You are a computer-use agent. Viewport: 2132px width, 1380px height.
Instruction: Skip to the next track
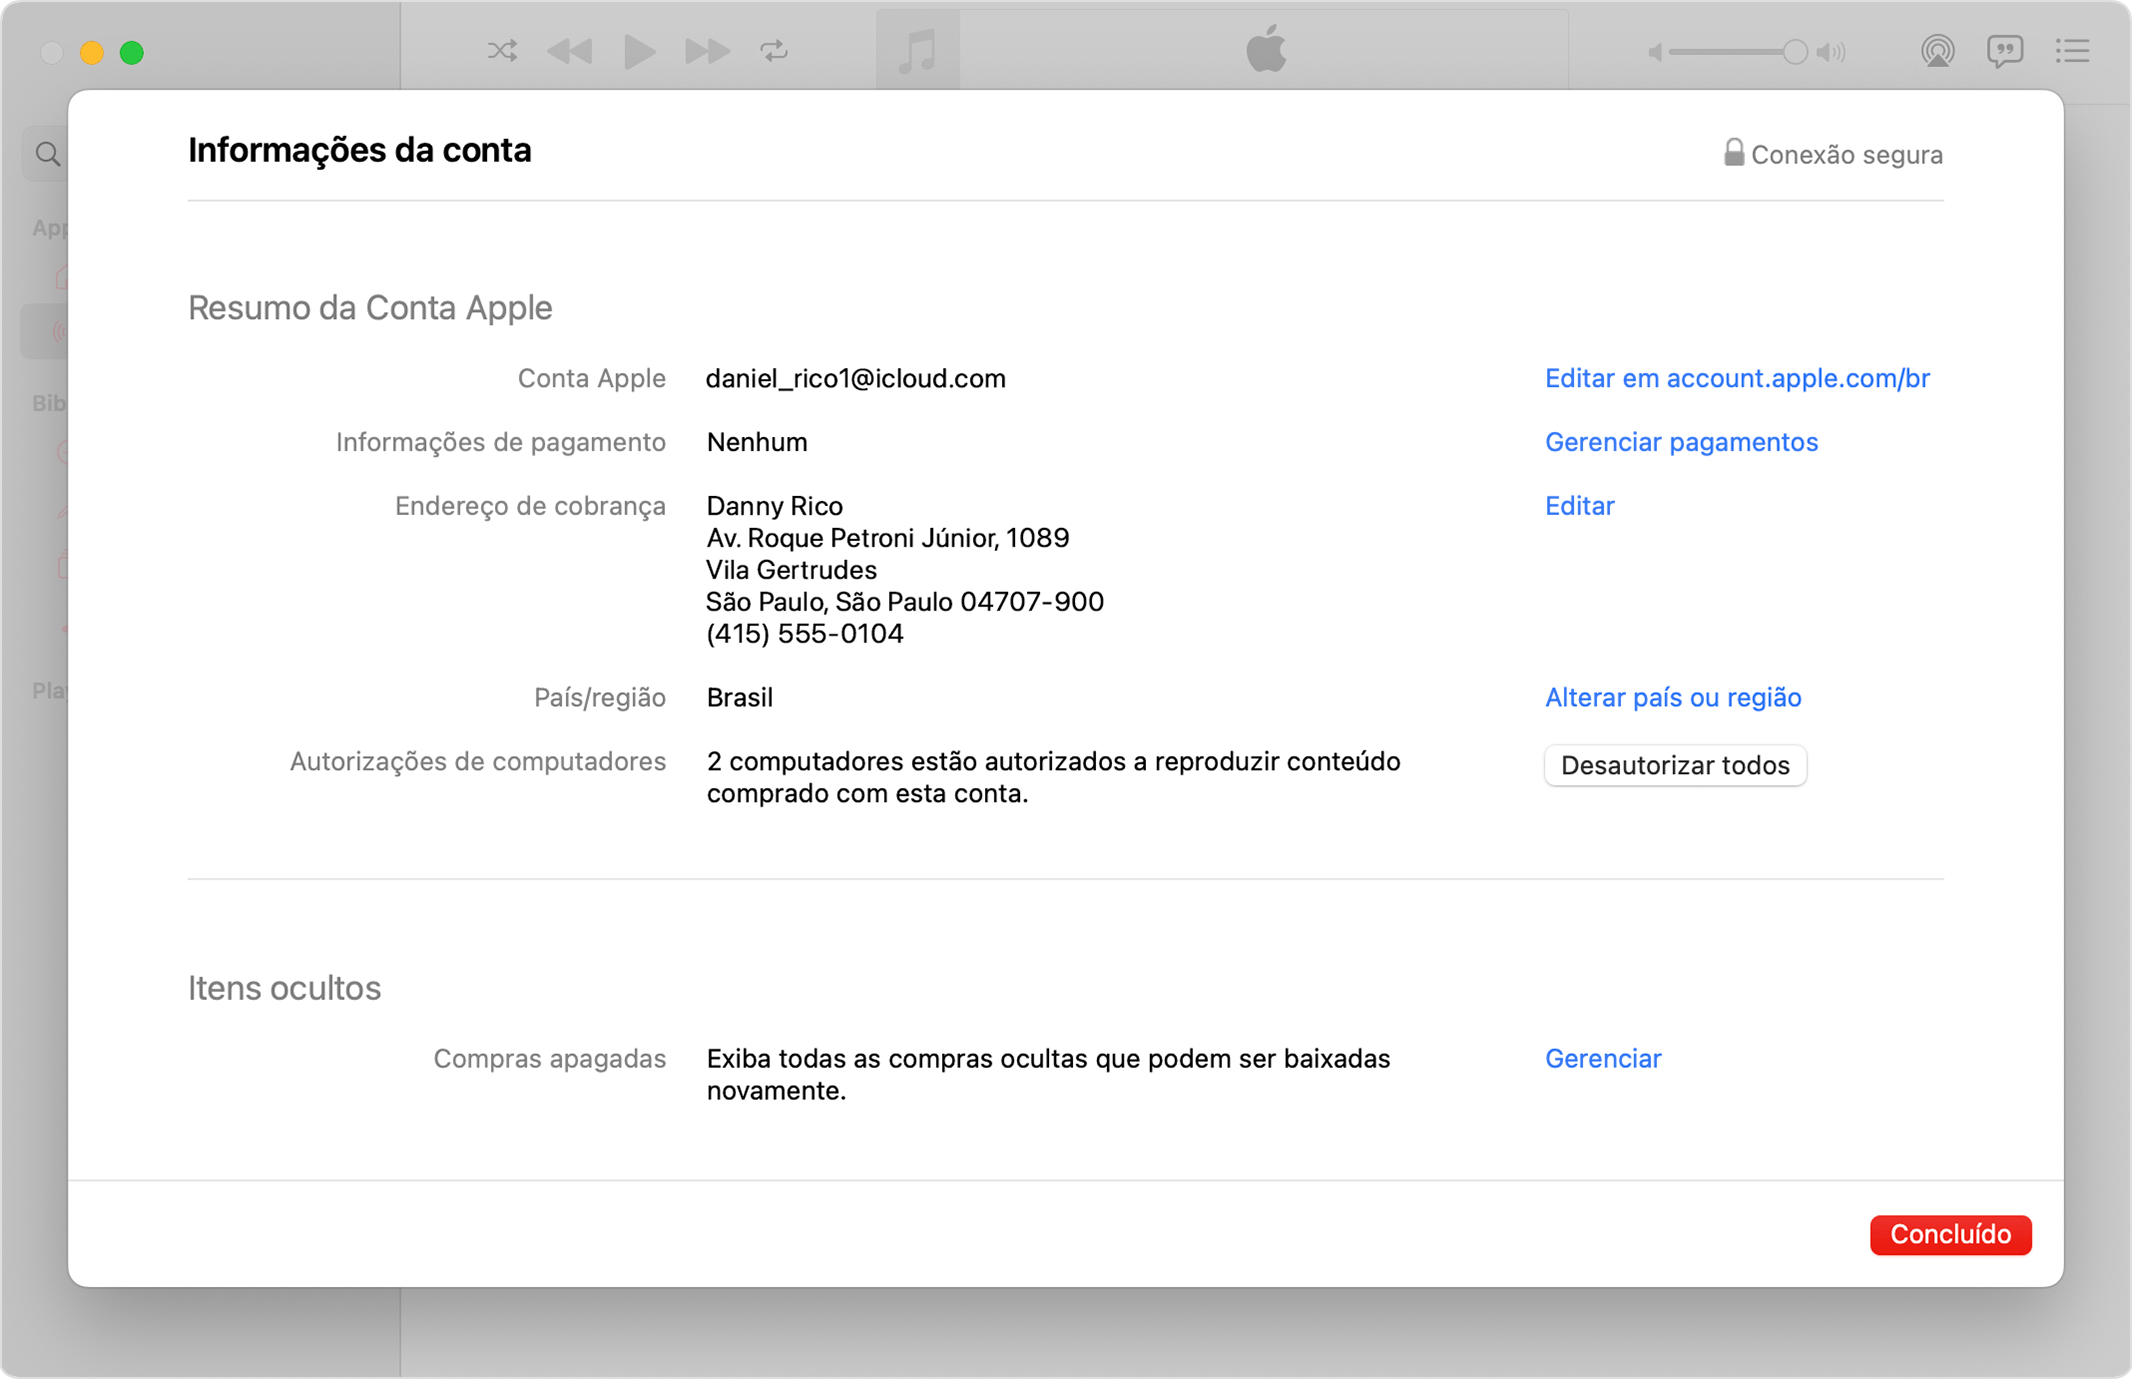pyautogui.click(x=707, y=51)
